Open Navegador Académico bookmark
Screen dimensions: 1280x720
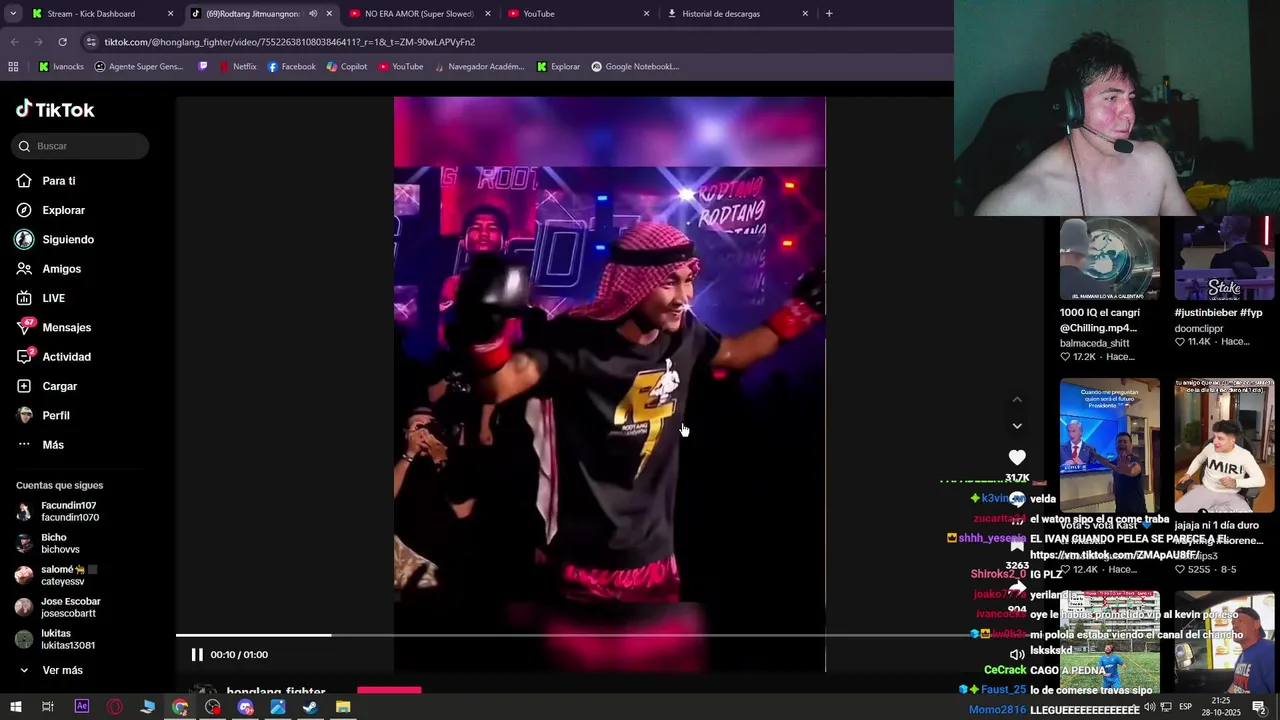(478, 67)
